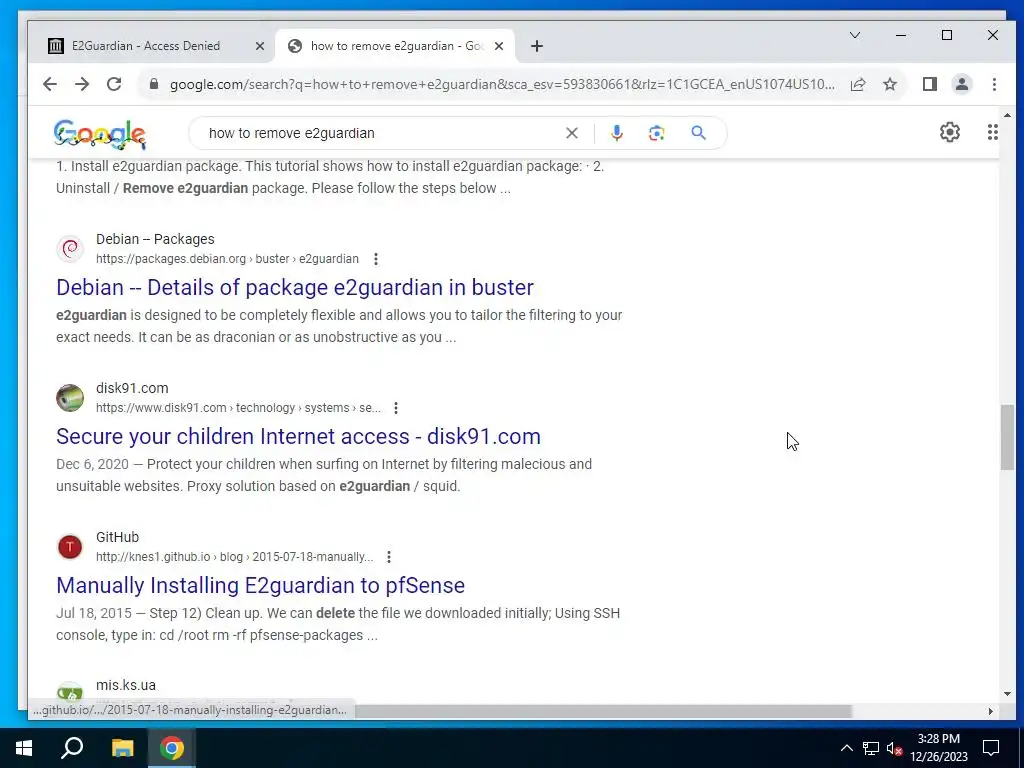The width and height of the screenshot is (1024, 768).
Task: Click the mis.ks.ua result site name
Action: tap(125, 685)
